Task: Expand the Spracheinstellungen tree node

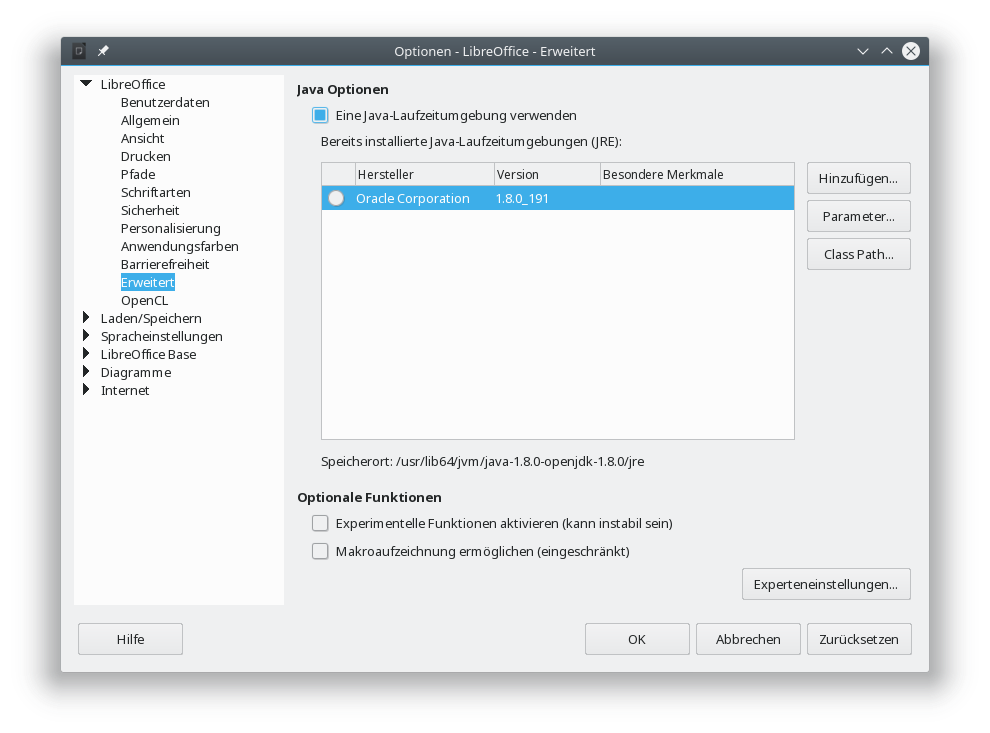Action: (86, 335)
